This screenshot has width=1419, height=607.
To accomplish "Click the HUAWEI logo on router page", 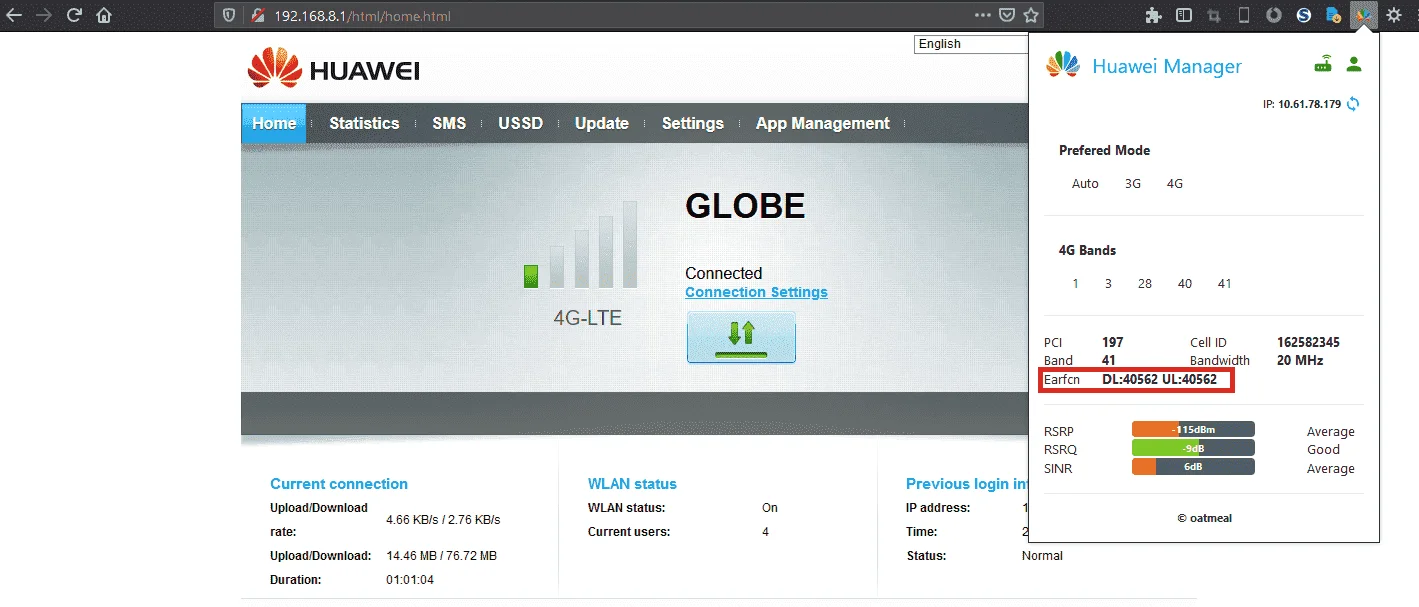I will (x=333, y=68).
